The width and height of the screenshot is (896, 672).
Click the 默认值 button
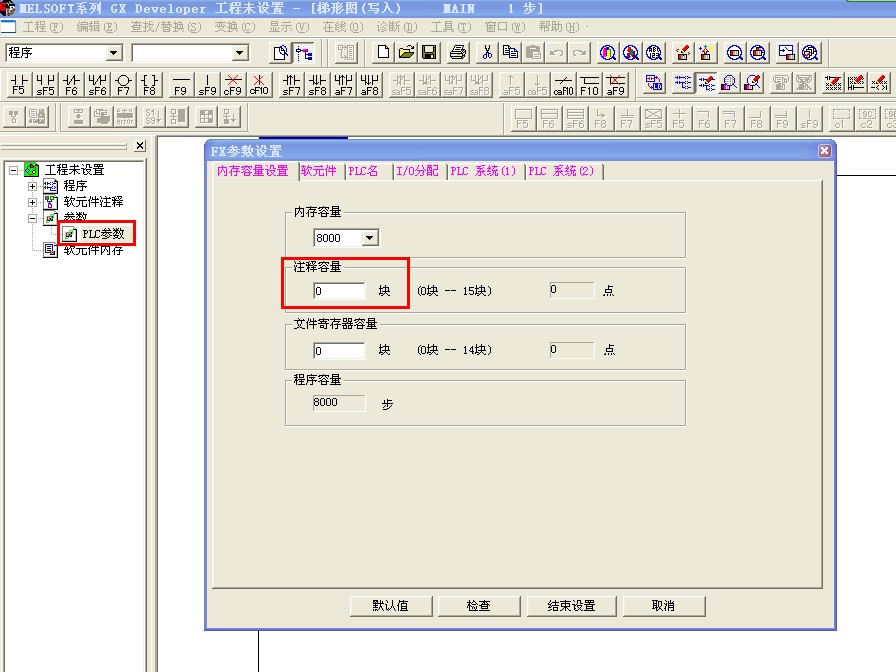tap(390, 606)
